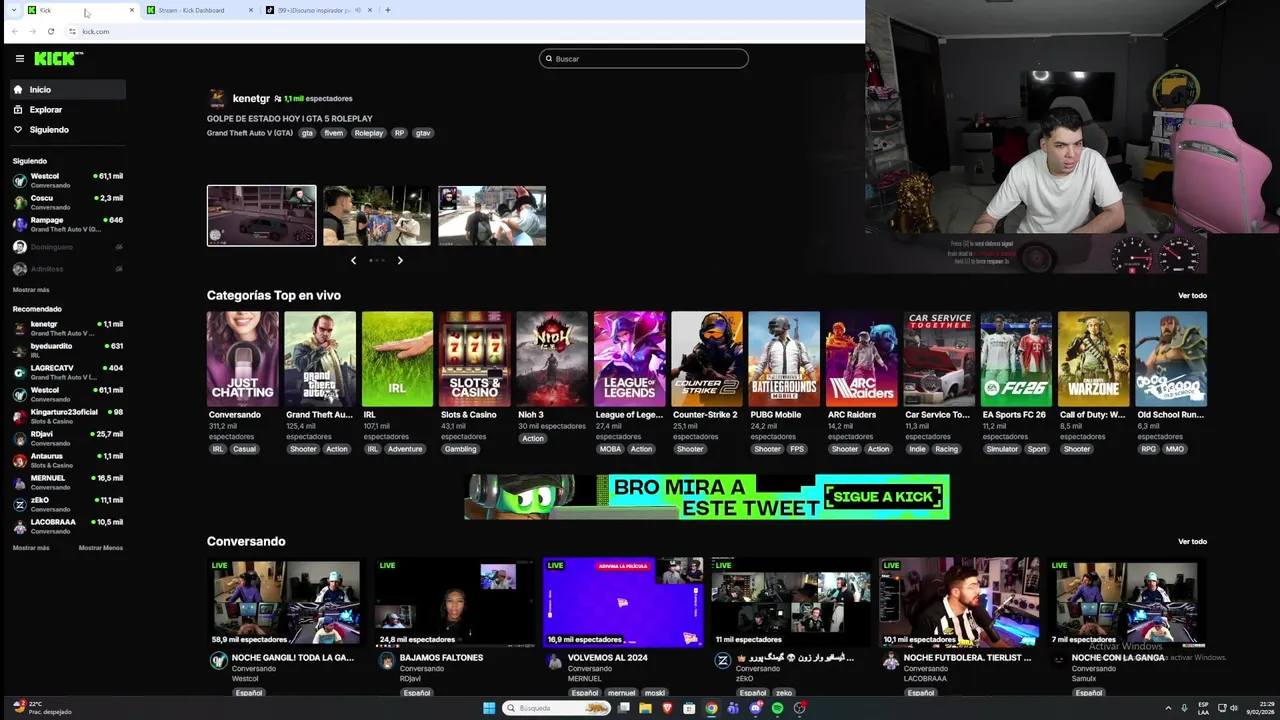
Task: Close the Stream - Kick Dashboard tab
Action: [250, 10]
